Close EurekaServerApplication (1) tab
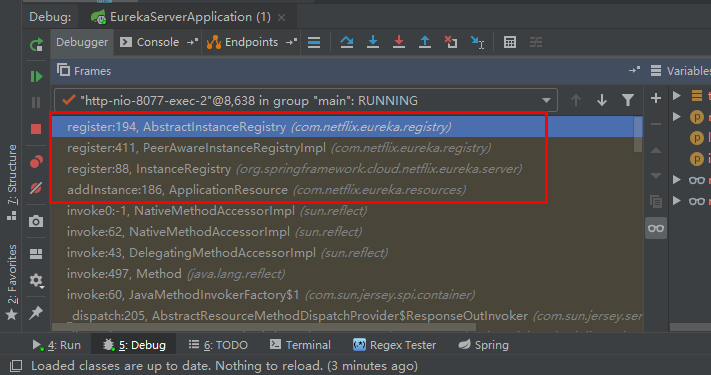711x375 pixels. [x=282, y=18]
